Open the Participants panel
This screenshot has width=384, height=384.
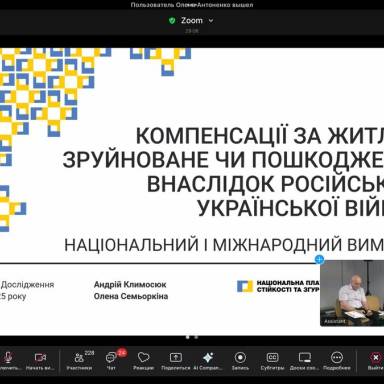coord(79,361)
